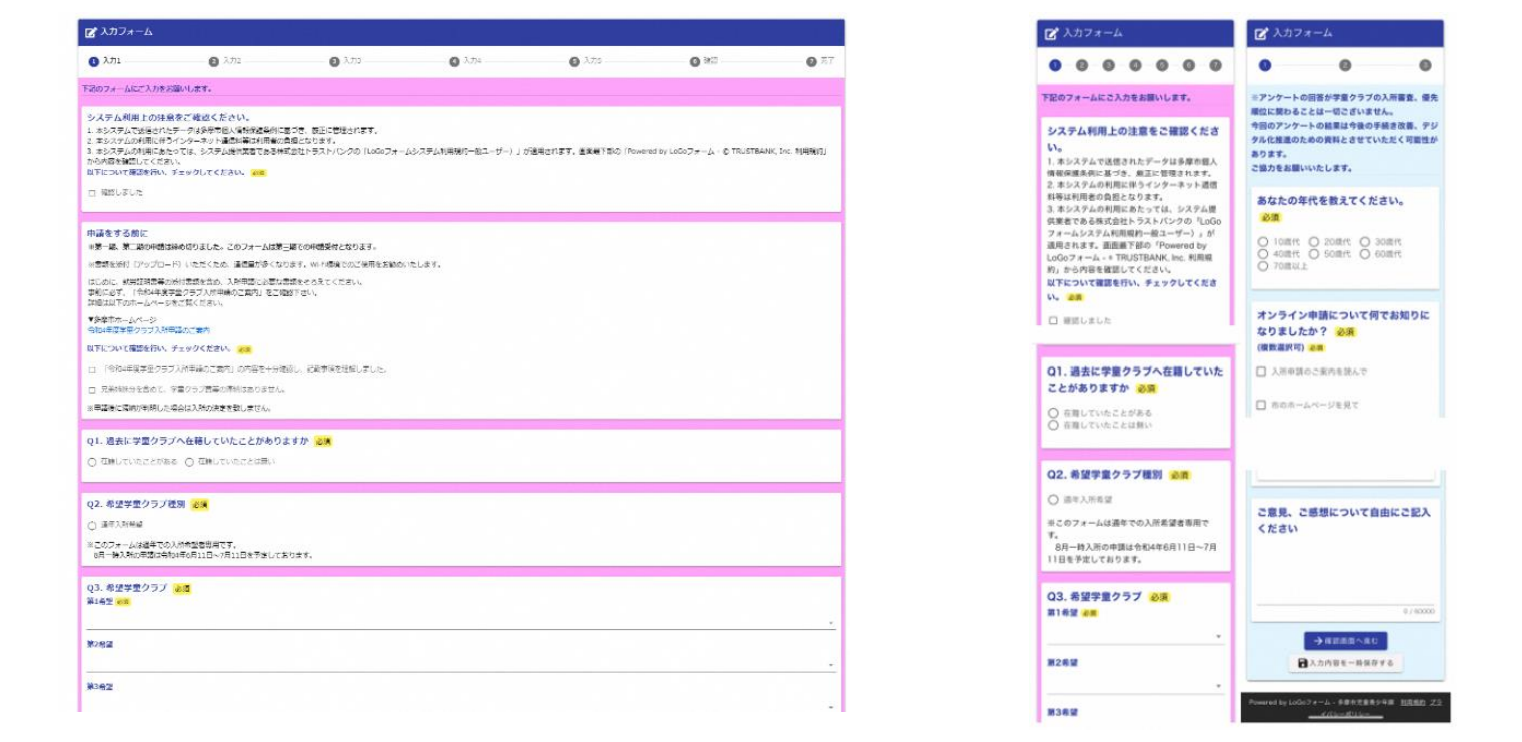Check the 確認しました checkbox

click(x=92, y=190)
